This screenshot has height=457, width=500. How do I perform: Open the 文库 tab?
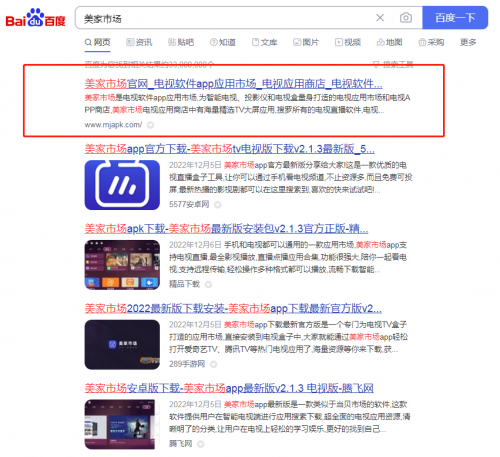pos(265,42)
